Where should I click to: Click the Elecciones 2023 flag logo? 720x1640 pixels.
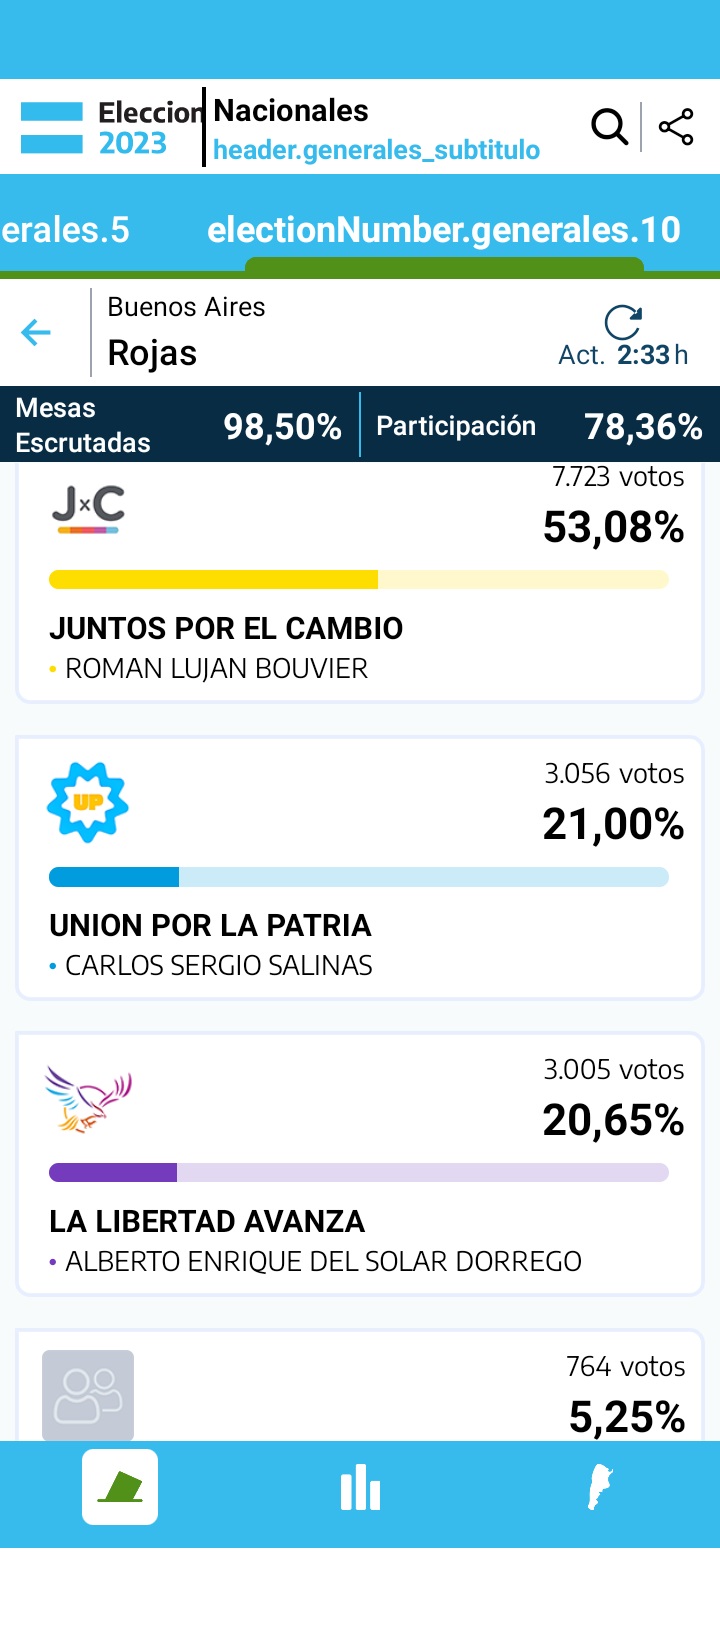[52, 128]
